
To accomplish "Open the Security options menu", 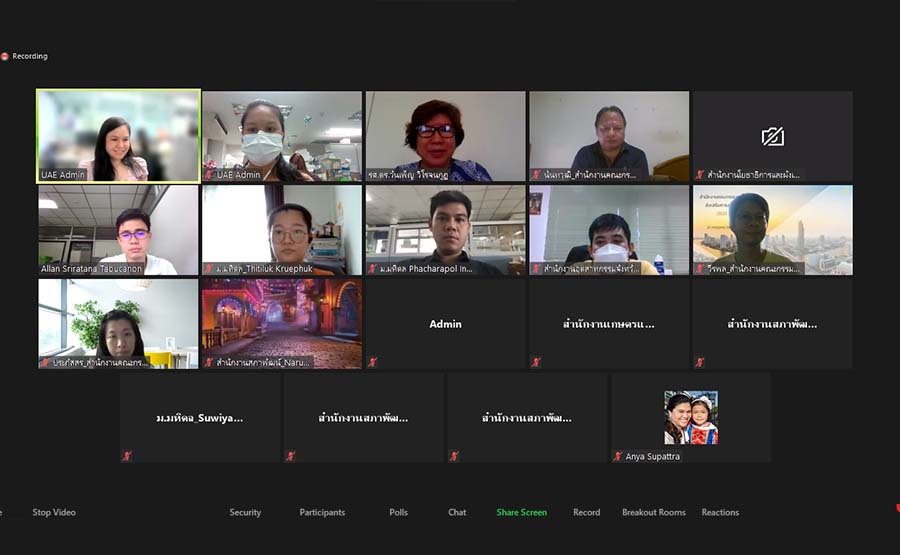I will [245, 512].
